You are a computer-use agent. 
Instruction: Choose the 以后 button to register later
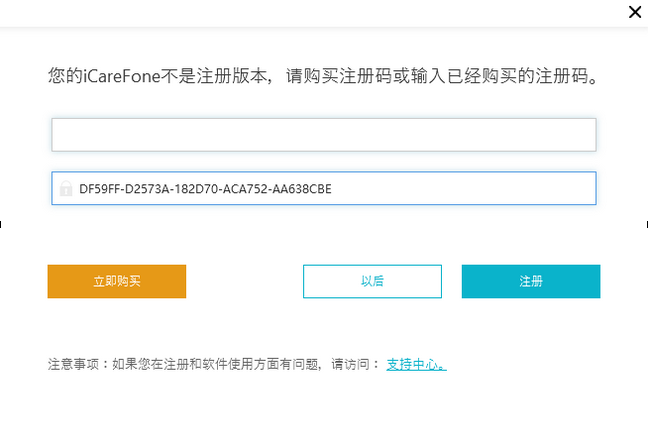coord(372,282)
